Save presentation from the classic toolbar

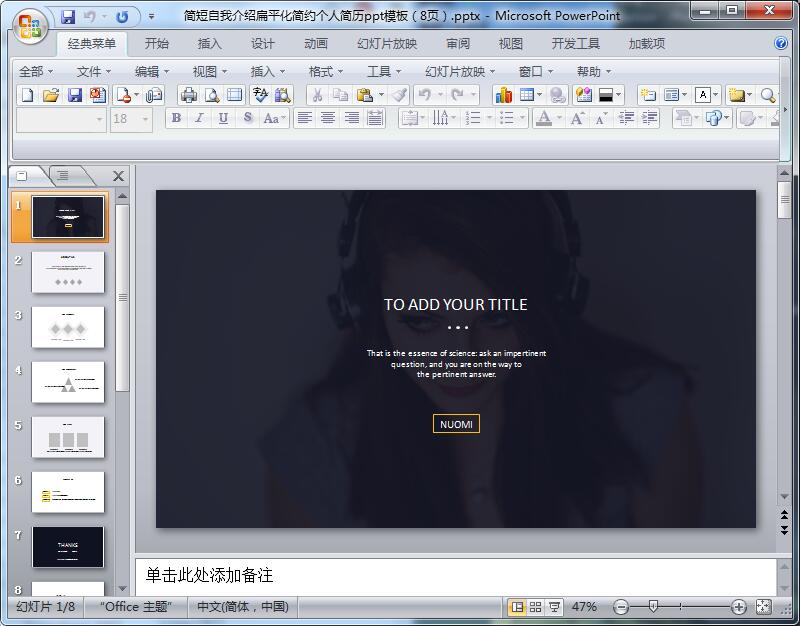coord(74,95)
